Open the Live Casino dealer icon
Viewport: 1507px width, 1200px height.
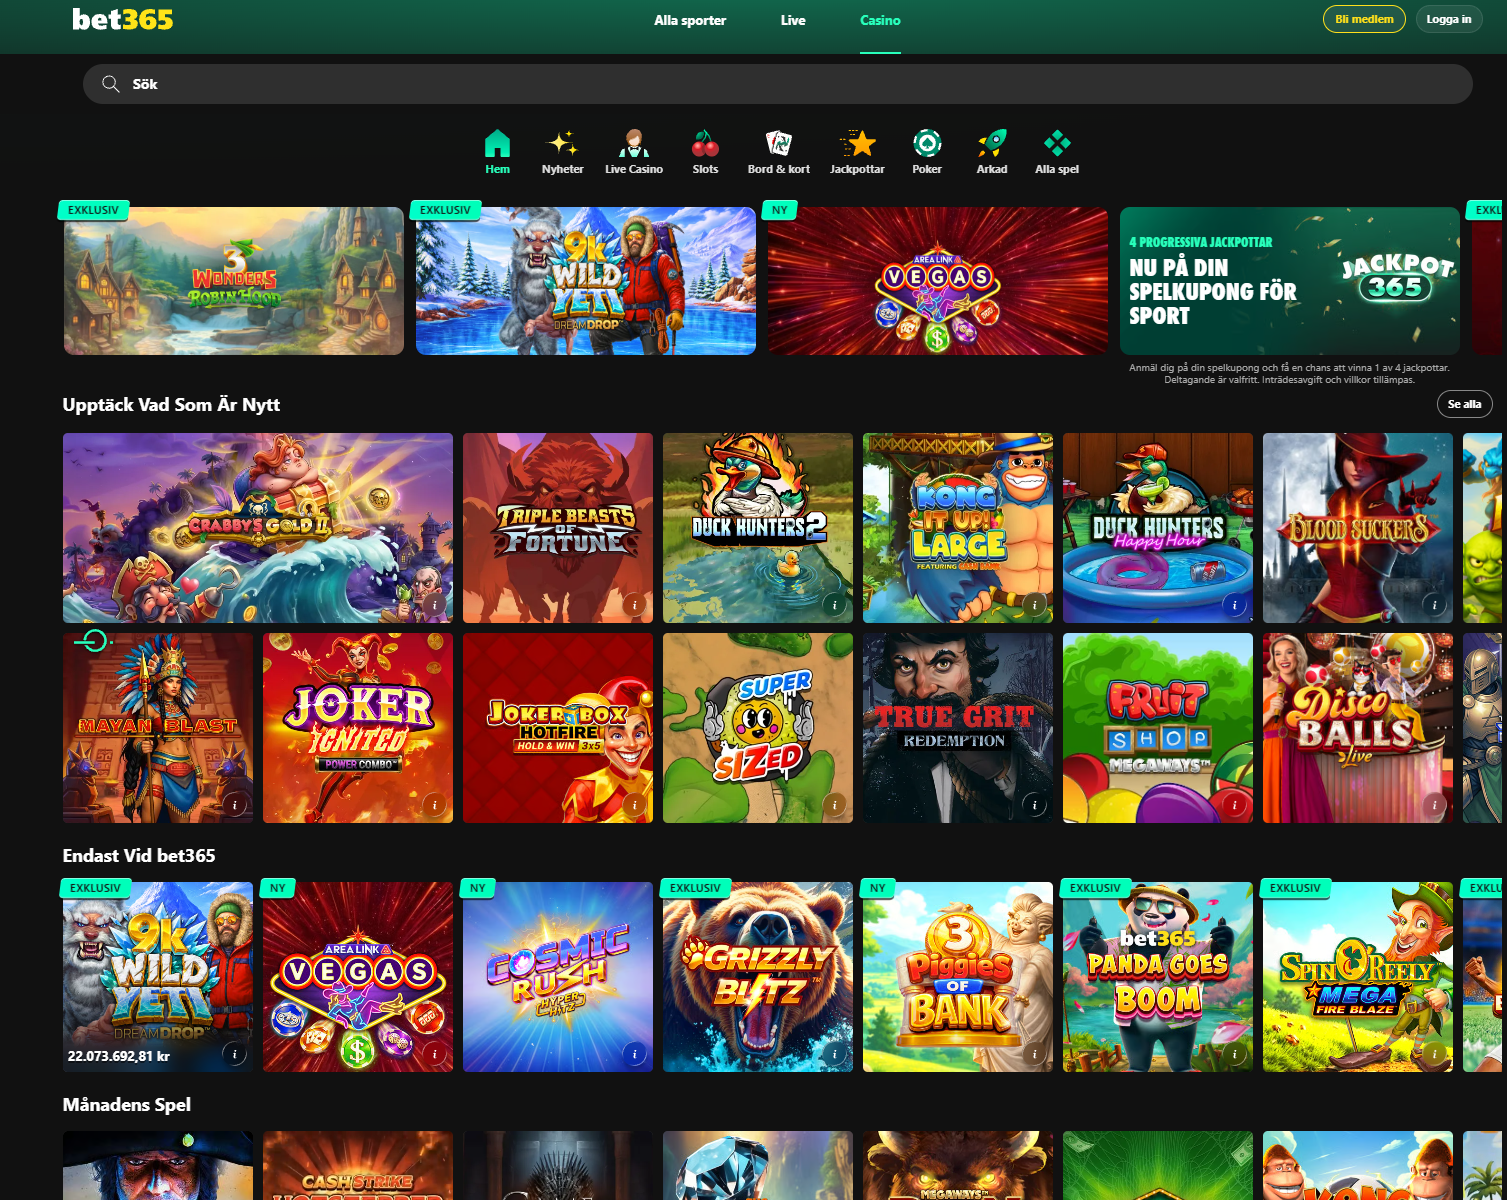[x=633, y=144]
